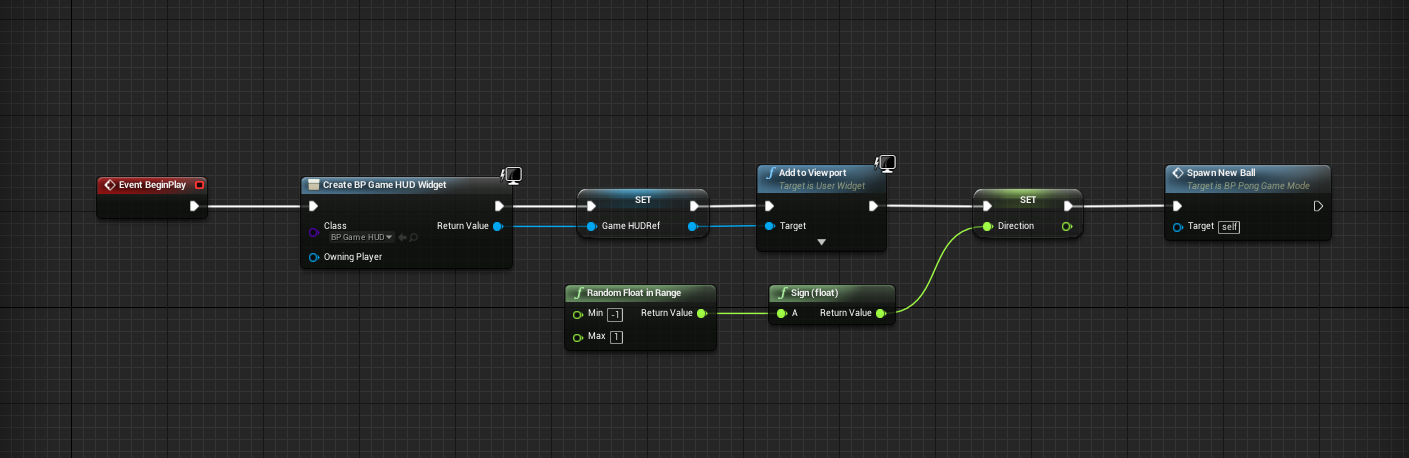The image size is (1409, 458).
Task: Click the blue output pin of the Game HUDRef SET node
Action: coord(693,227)
